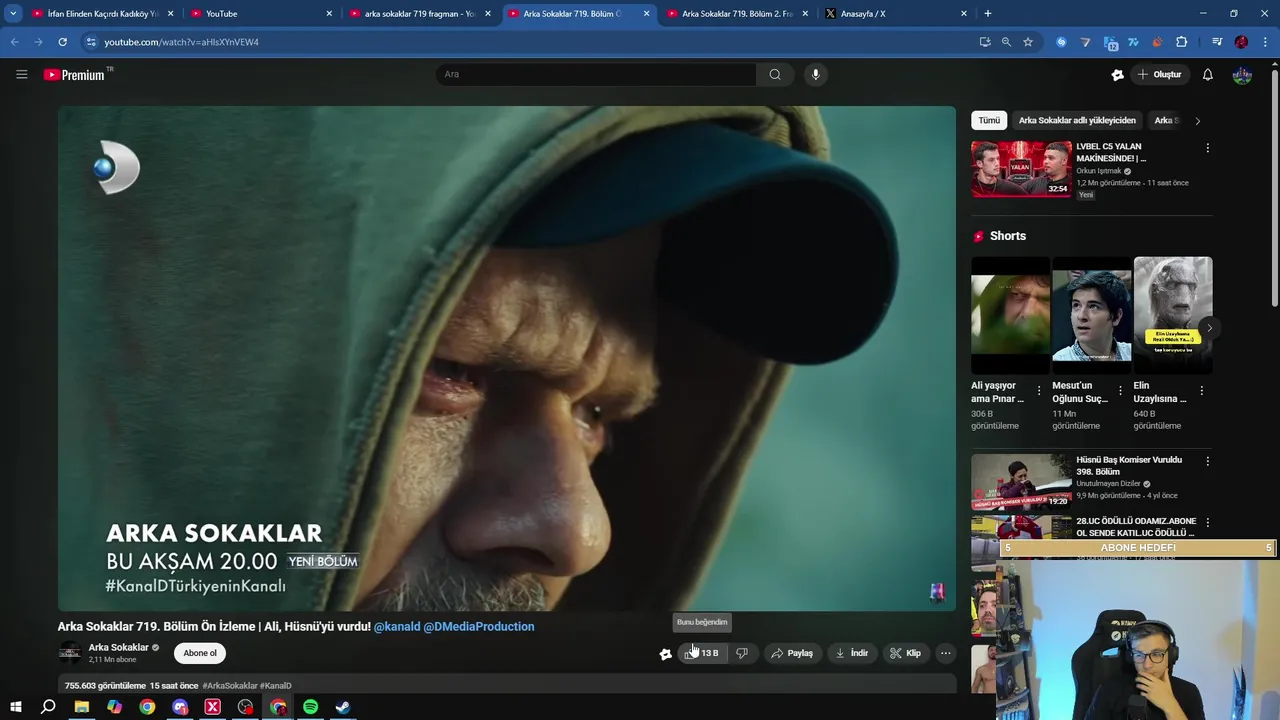Open options for Elin Uzaylısına short
1280x720 pixels.
(x=1202, y=391)
